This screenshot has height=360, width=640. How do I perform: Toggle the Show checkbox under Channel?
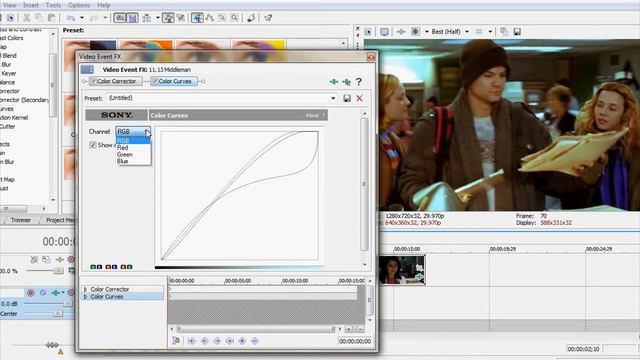[x=93, y=145]
